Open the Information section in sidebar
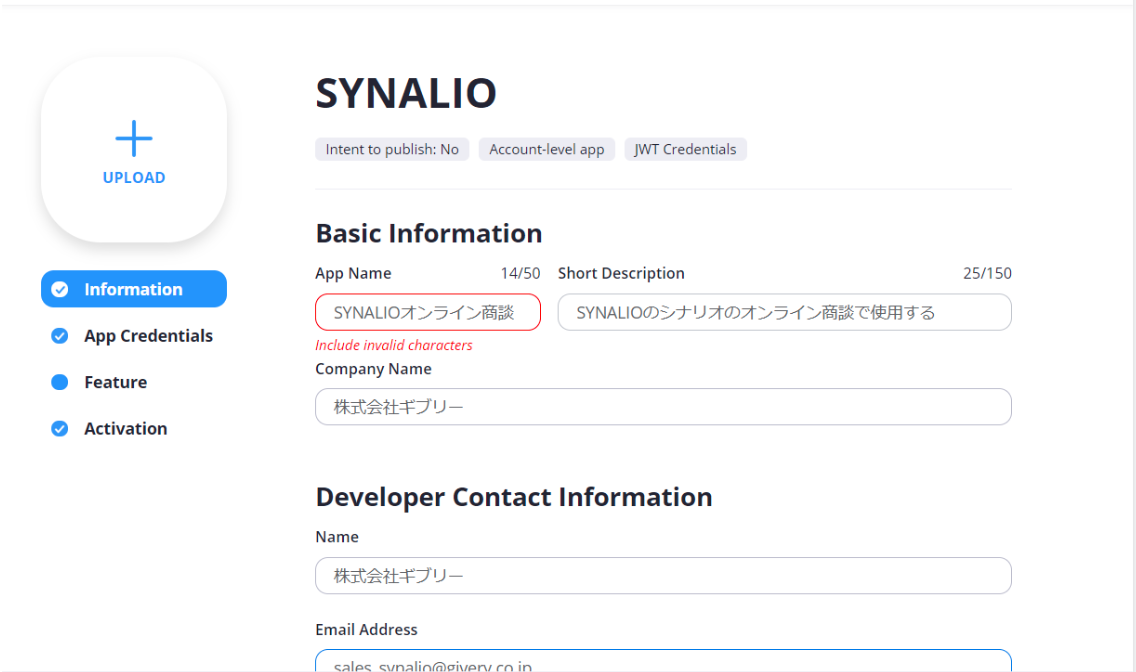Image resolution: width=1136 pixels, height=672 pixels. (x=134, y=289)
